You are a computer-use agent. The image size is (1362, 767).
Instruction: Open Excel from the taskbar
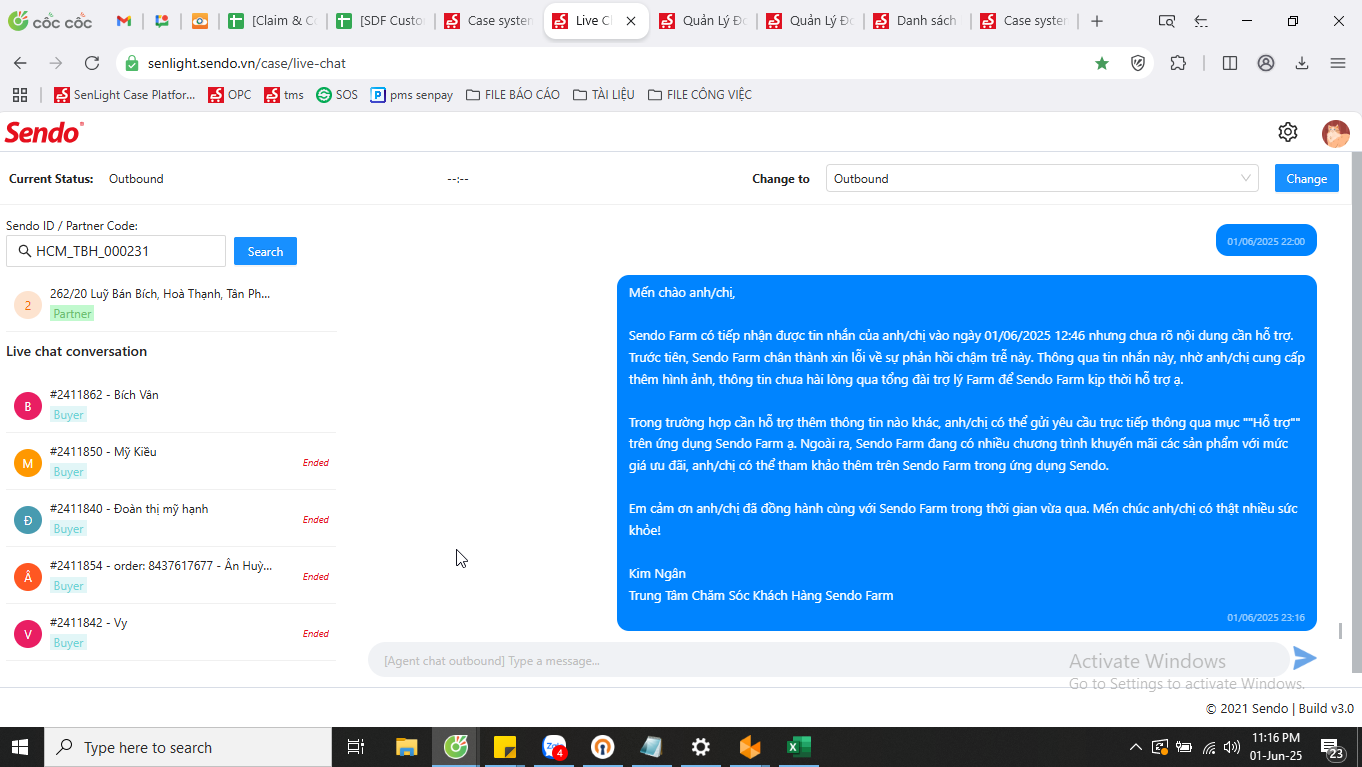799,747
